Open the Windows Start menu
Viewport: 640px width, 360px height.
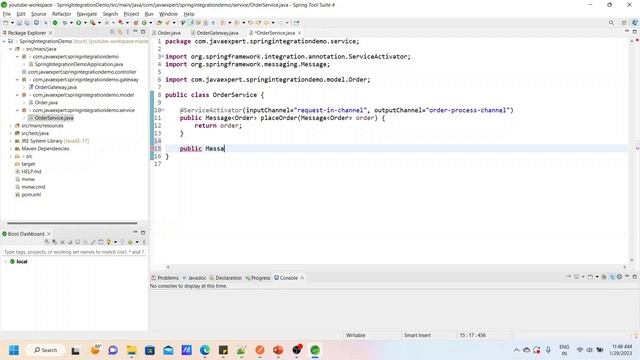[x=13, y=350]
